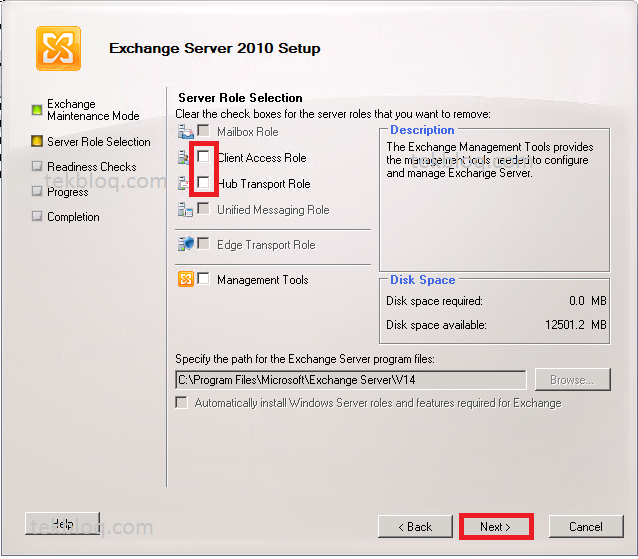Click the Exchange program files path field

click(x=351, y=380)
